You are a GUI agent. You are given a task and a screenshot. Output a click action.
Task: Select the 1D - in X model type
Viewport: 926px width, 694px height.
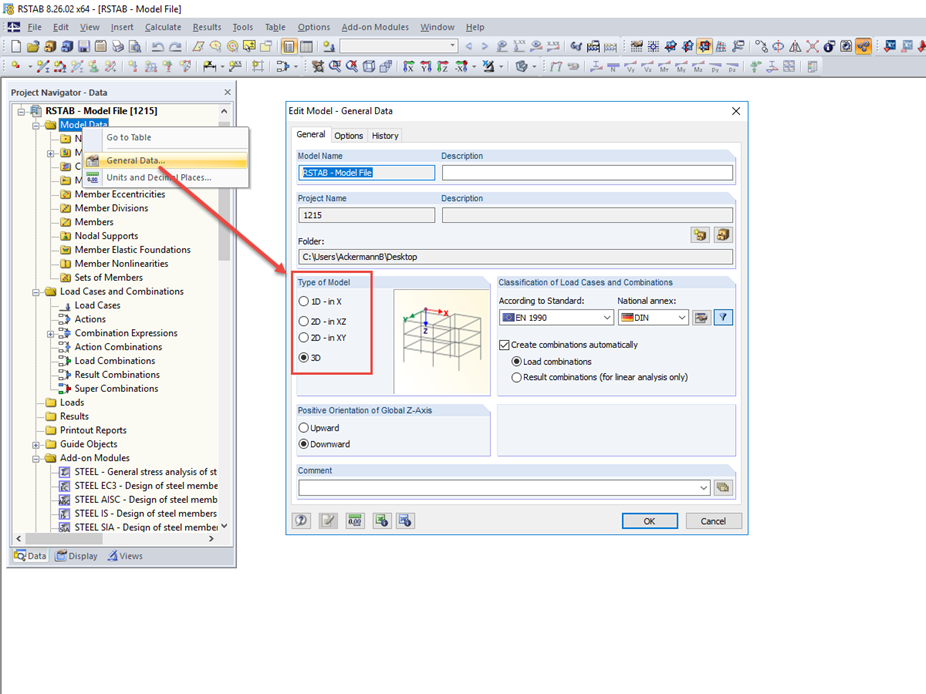(303, 303)
